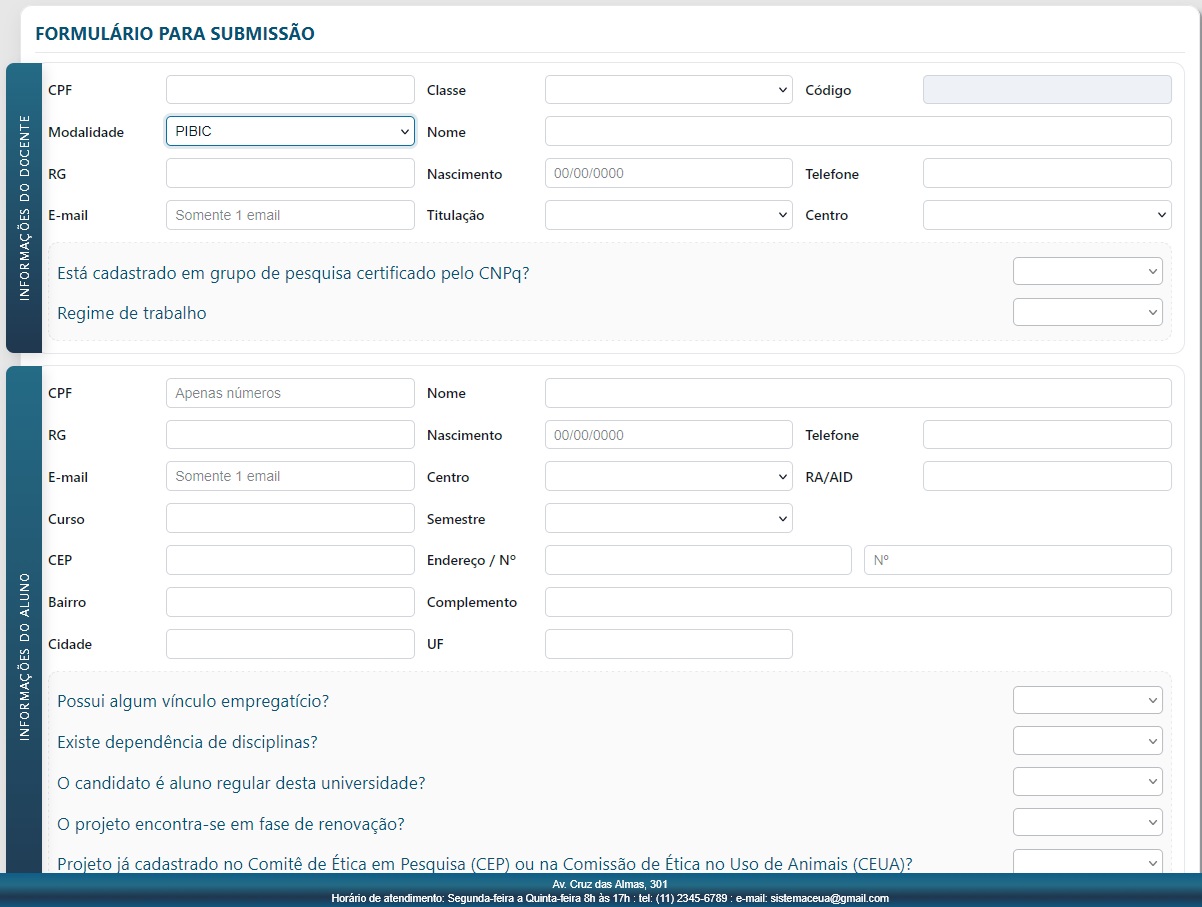This screenshot has height=907, width=1202.
Task: Open the Modalidade dropdown showing PIBIC
Action: click(290, 131)
